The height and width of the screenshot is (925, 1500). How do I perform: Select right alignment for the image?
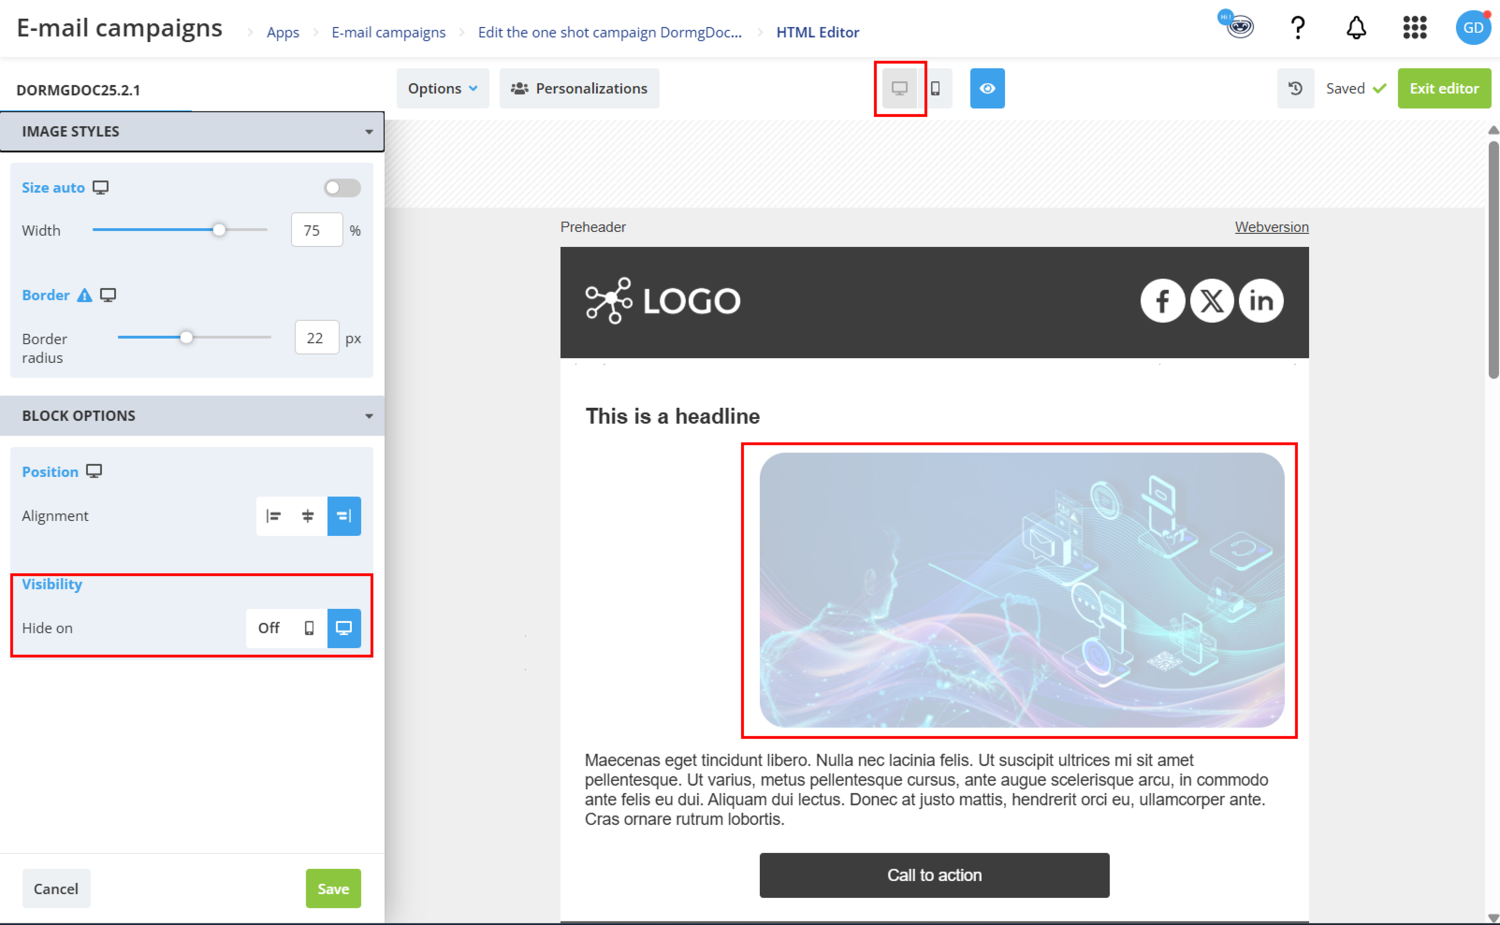[344, 516]
